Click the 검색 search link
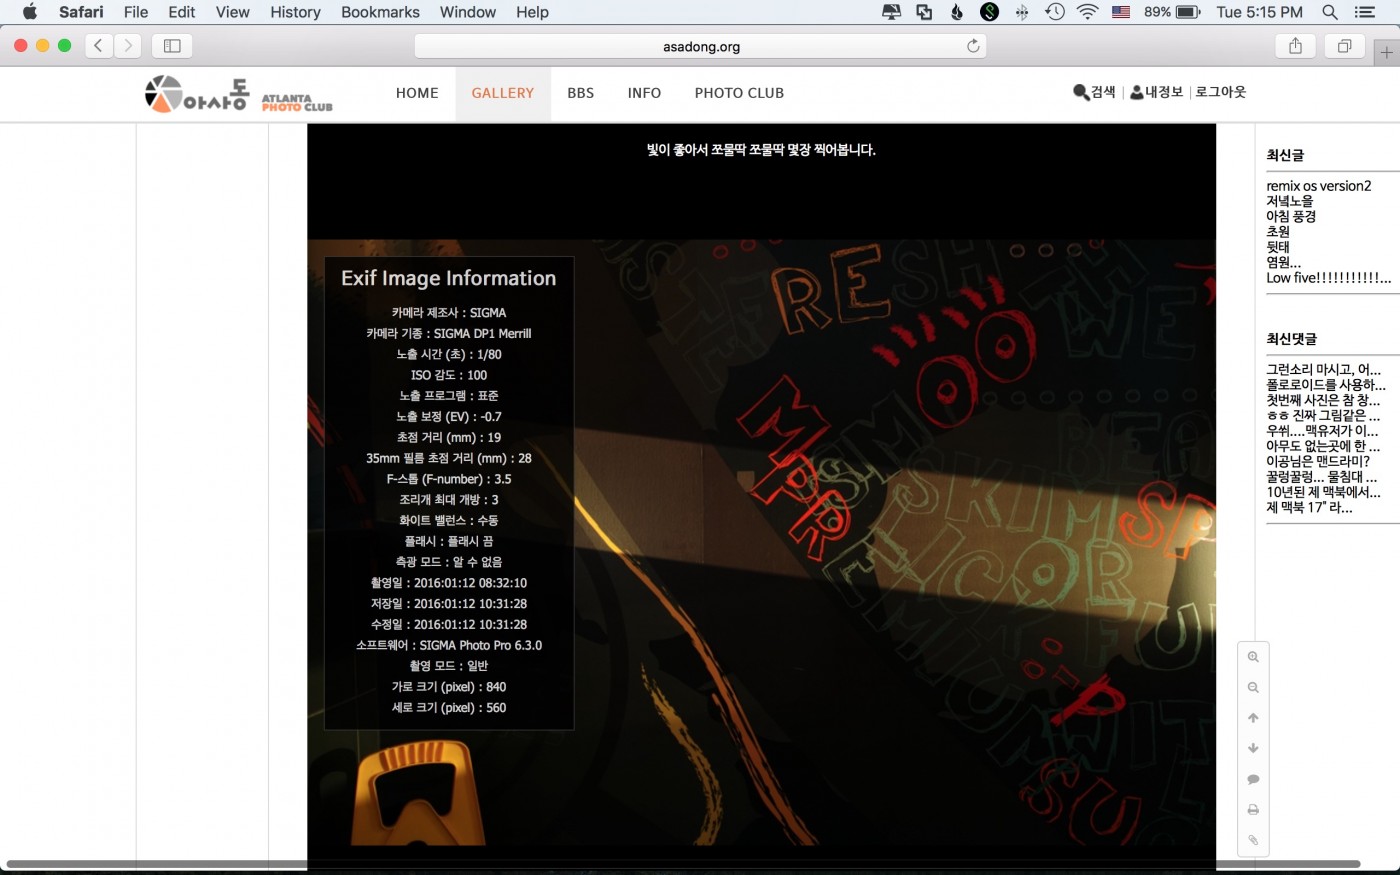 (x=1094, y=92)
